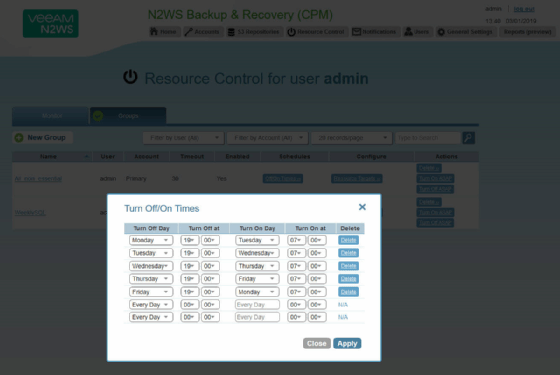The width and height of the screenshot is (560, 375).
Task: Switch to the Groups tab
Action: (x=128, y=116)
